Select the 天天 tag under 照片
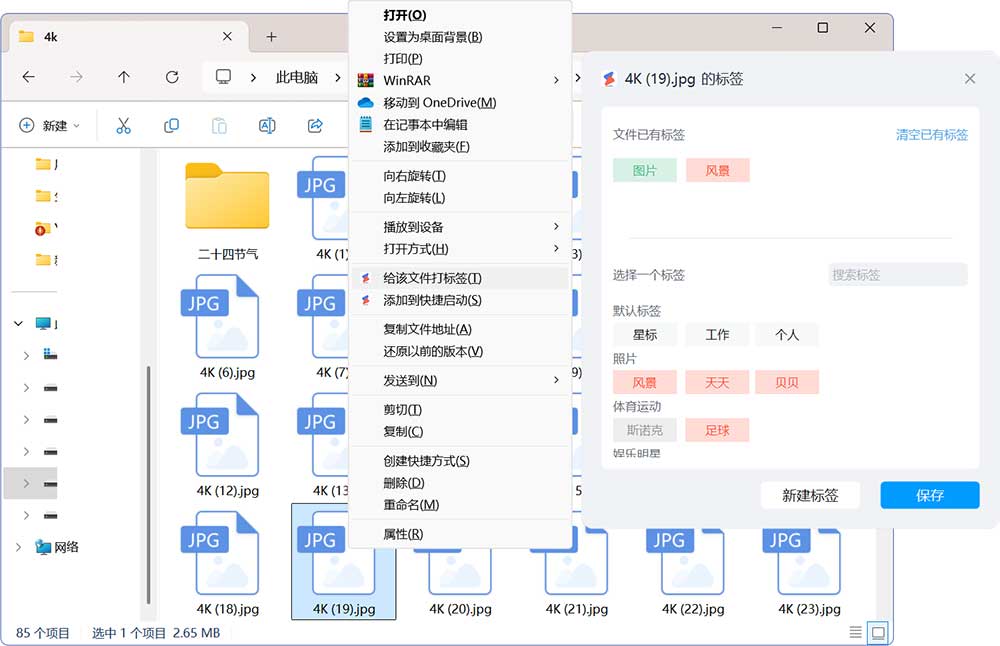Screen dimensions: 1000x646 [x=717, y=381]
